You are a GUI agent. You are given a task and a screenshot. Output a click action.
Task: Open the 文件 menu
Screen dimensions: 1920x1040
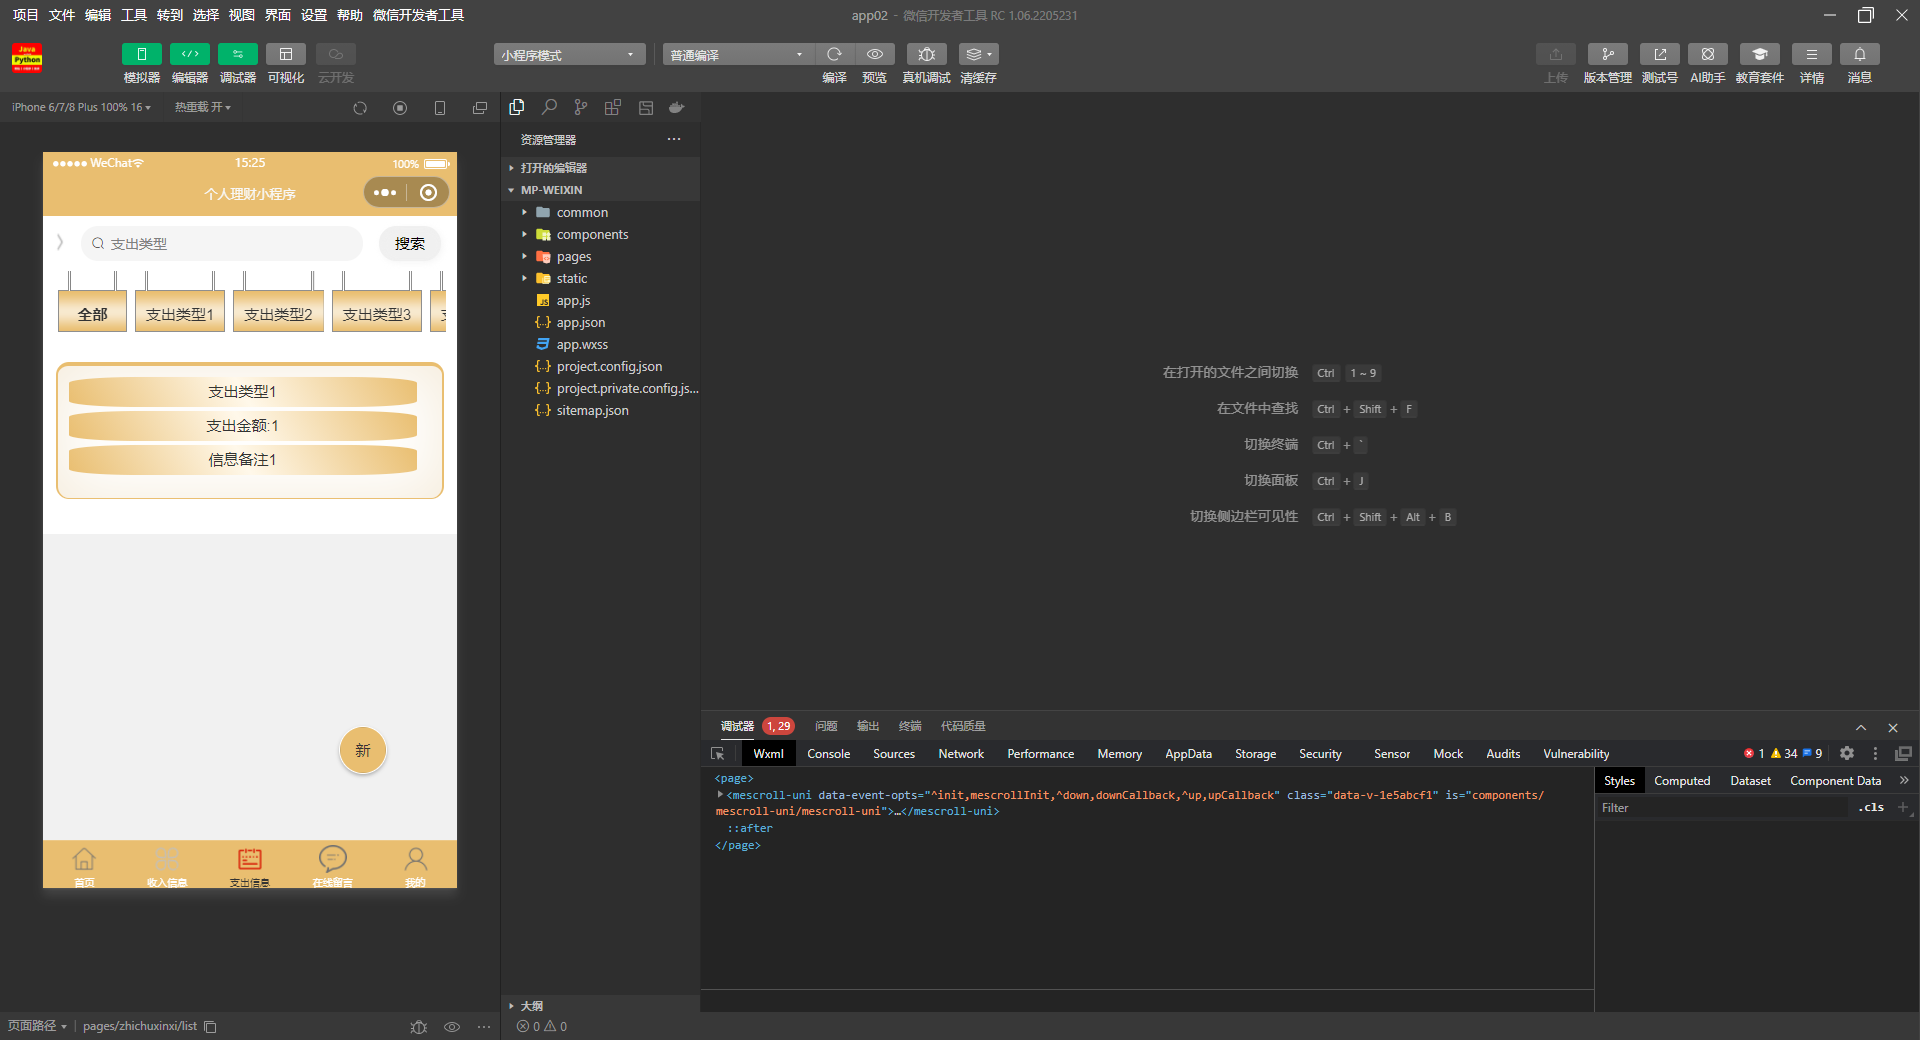point(62,15)
